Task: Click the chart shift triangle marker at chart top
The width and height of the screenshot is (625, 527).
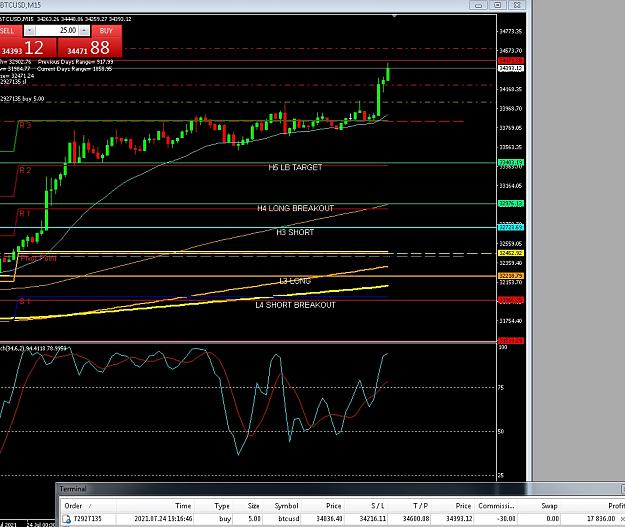Action: click(x=394, y=16)
